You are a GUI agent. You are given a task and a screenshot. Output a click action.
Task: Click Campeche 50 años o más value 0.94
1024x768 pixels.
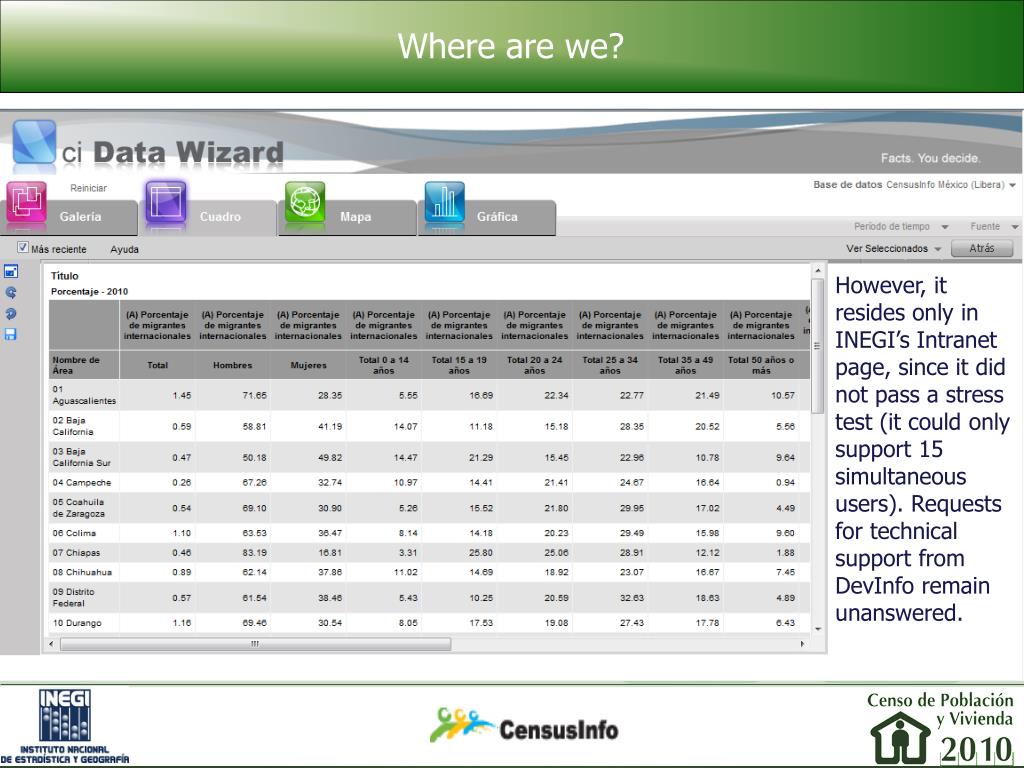(x=786, y=483)
